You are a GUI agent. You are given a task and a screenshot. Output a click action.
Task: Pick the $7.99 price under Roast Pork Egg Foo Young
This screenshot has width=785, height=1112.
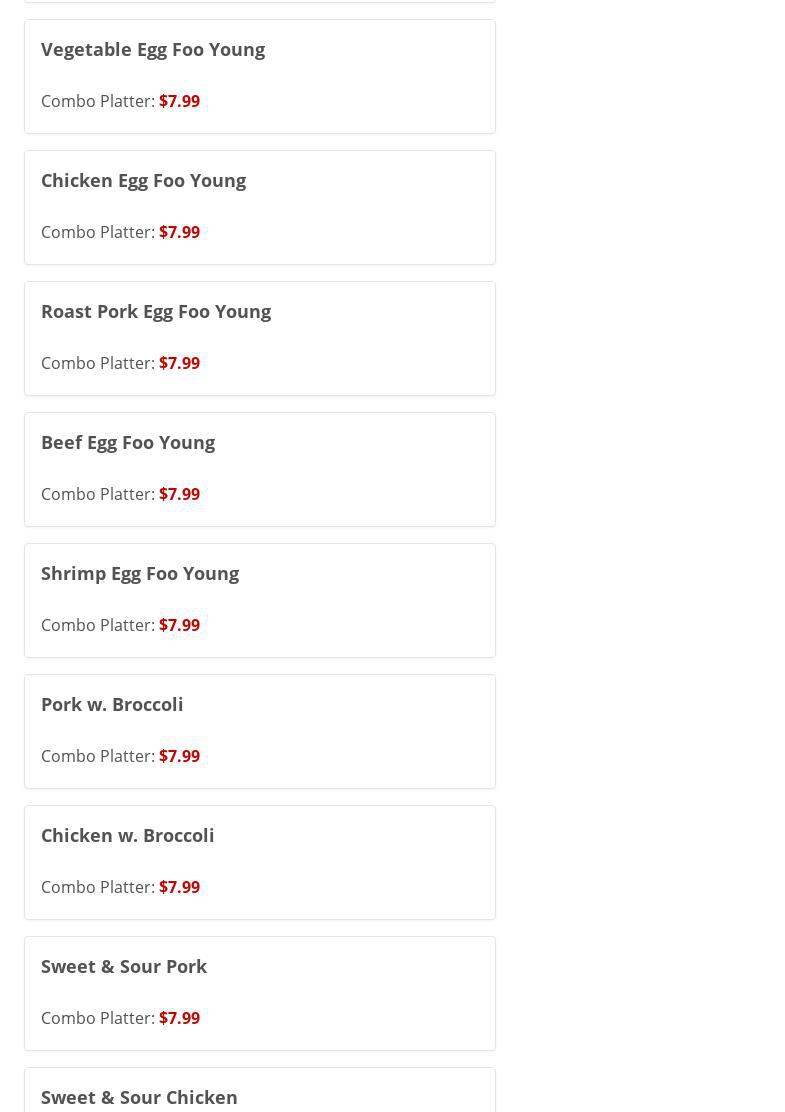click(x=180, y=363)
